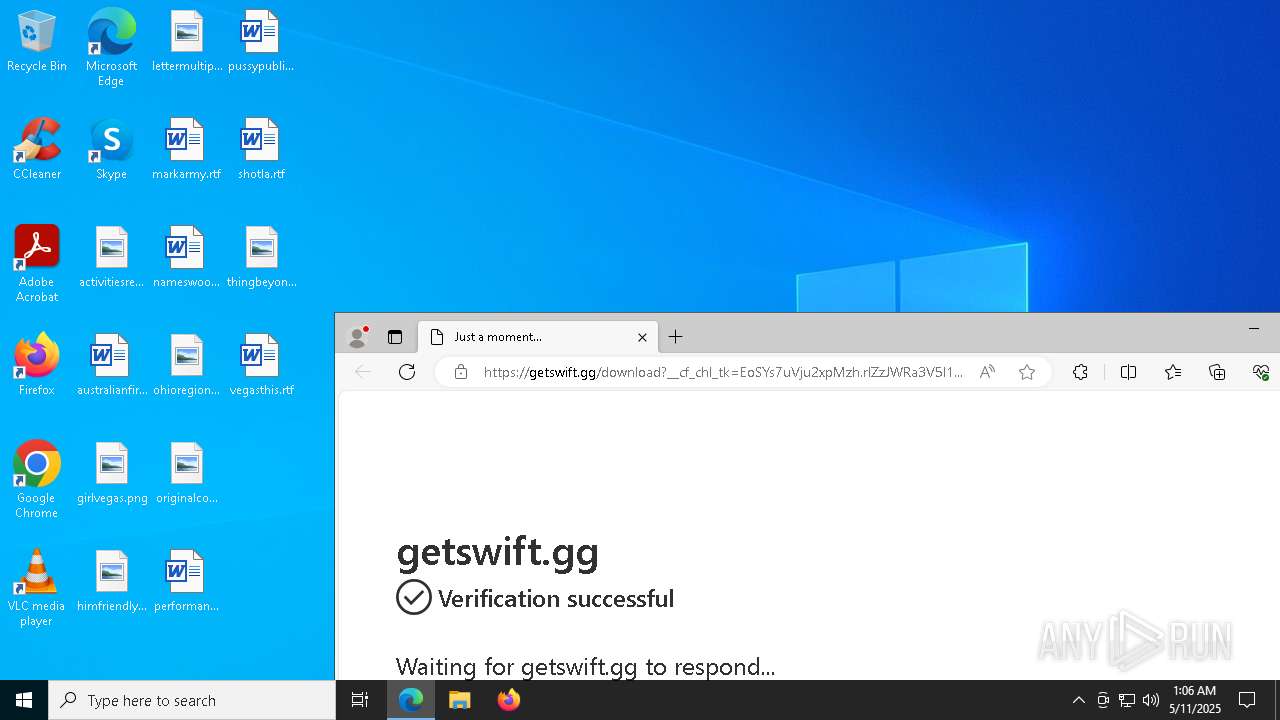
Task: Switch to Edge in the taskbar
Action: coord(411,700)
